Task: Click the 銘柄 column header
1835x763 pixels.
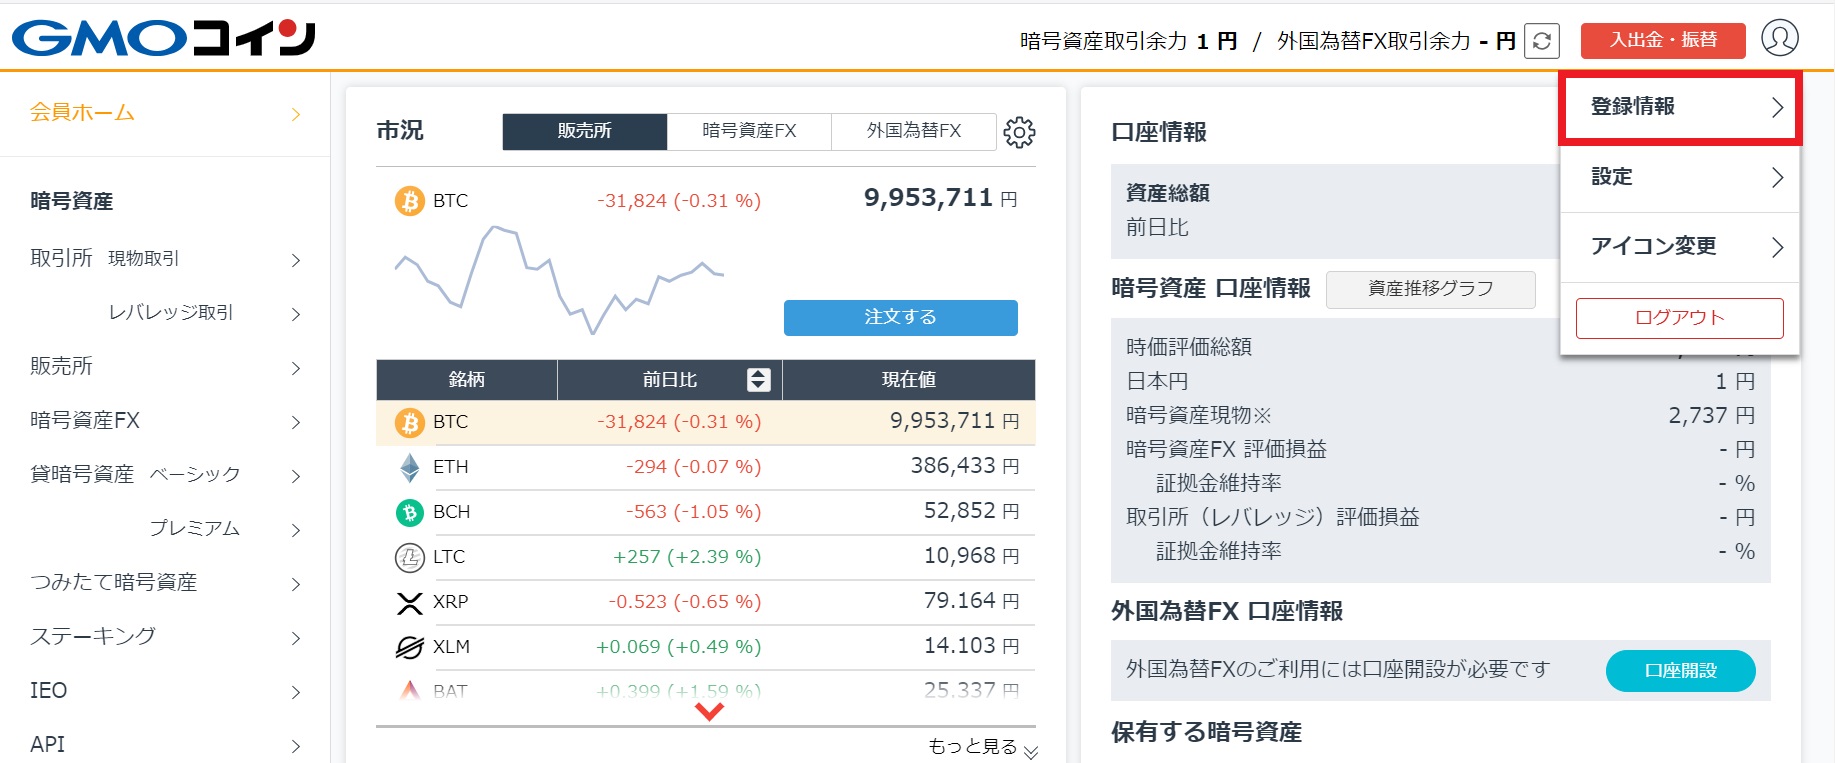Action: [467, 380]
